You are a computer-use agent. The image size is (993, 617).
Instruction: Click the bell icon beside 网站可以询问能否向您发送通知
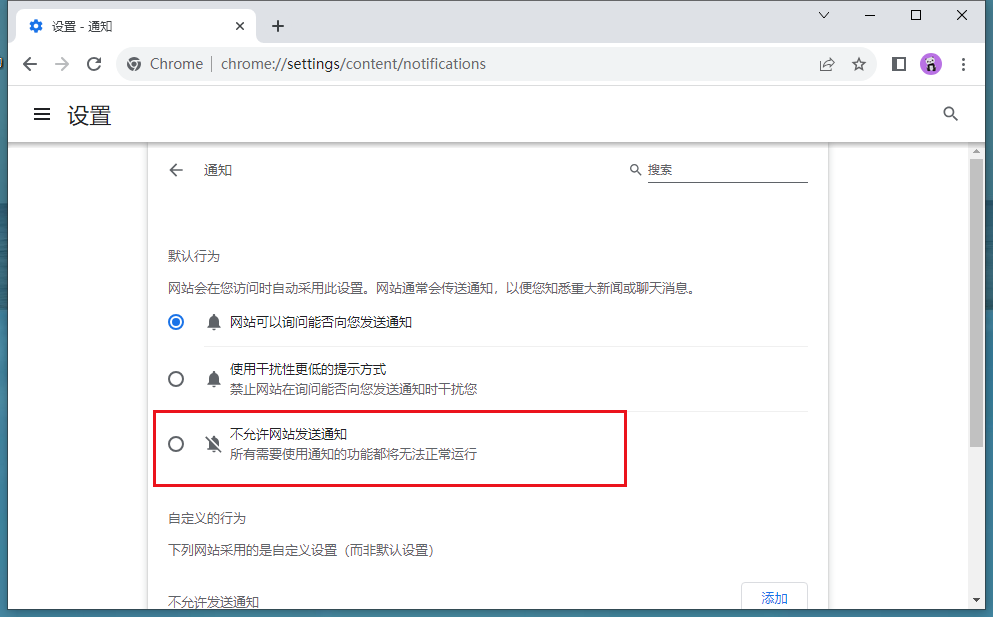213,322
